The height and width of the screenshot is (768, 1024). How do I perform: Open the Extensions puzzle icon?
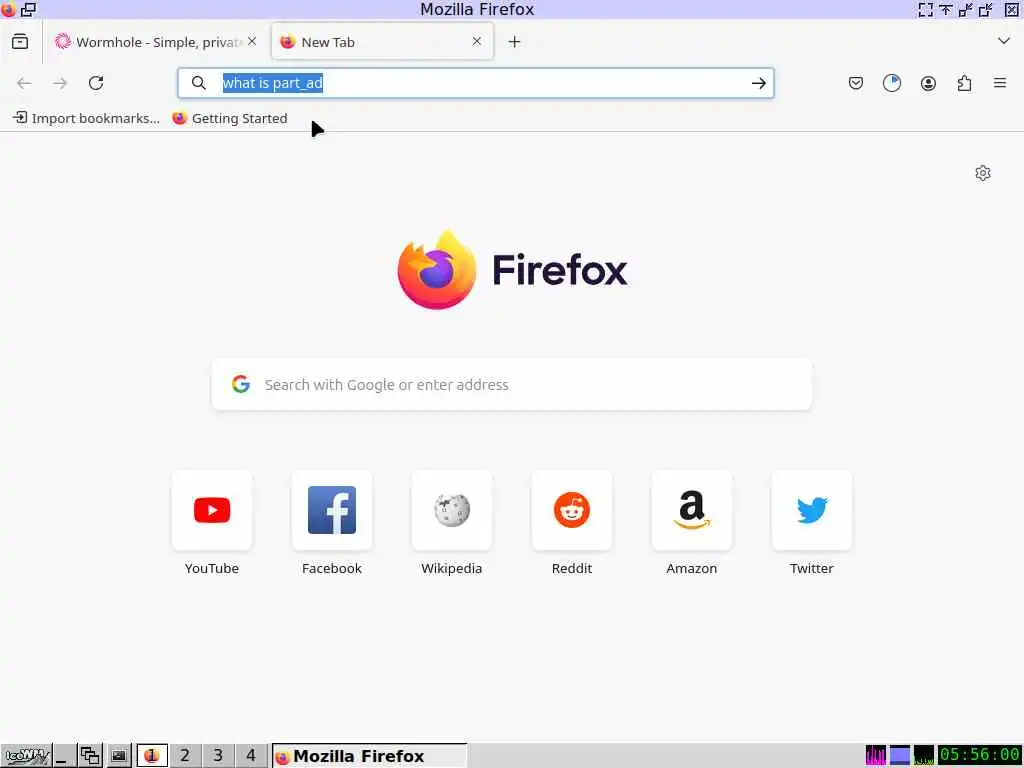[964, 83]
